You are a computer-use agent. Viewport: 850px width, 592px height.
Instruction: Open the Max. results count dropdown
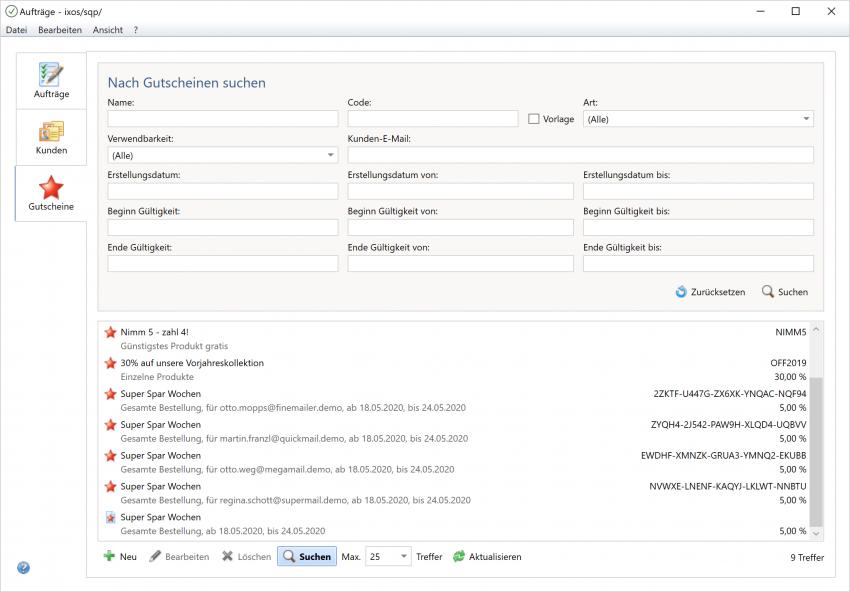[403, 557]
